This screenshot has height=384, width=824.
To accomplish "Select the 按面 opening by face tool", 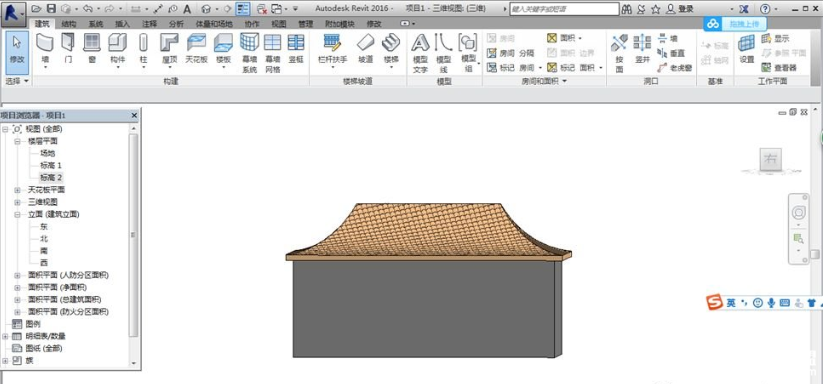I will (620, 53).
